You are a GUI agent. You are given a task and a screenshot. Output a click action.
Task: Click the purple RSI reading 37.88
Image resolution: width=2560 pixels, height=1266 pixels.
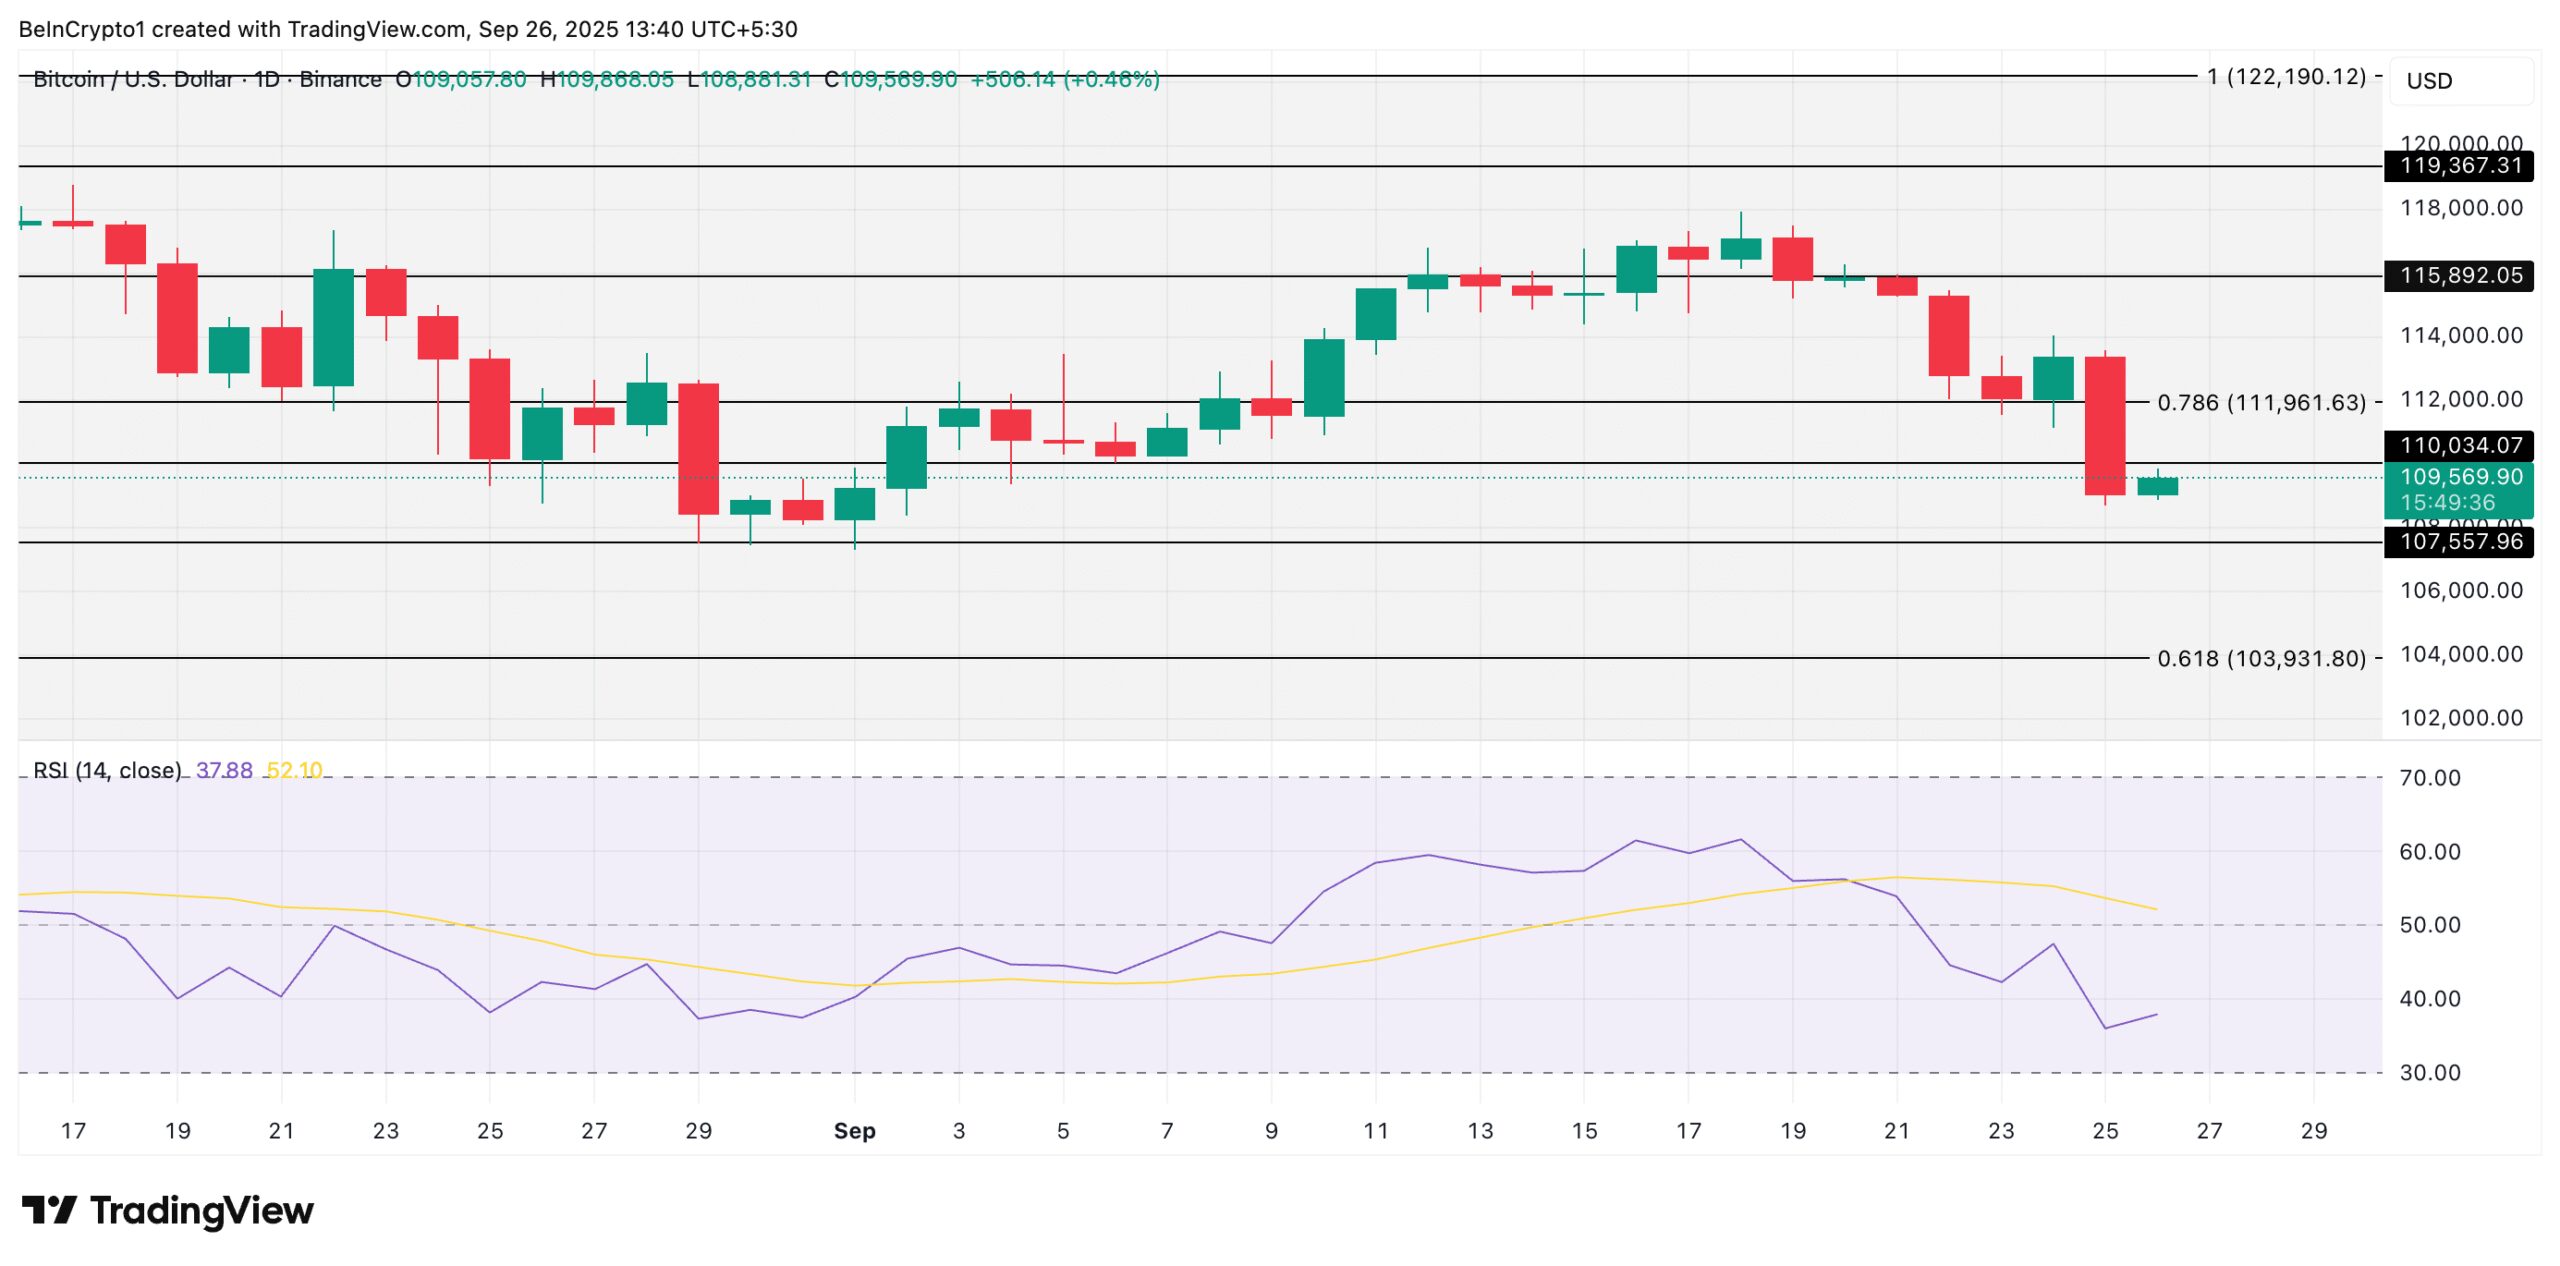pyautogui.click(x=222, y=770)
